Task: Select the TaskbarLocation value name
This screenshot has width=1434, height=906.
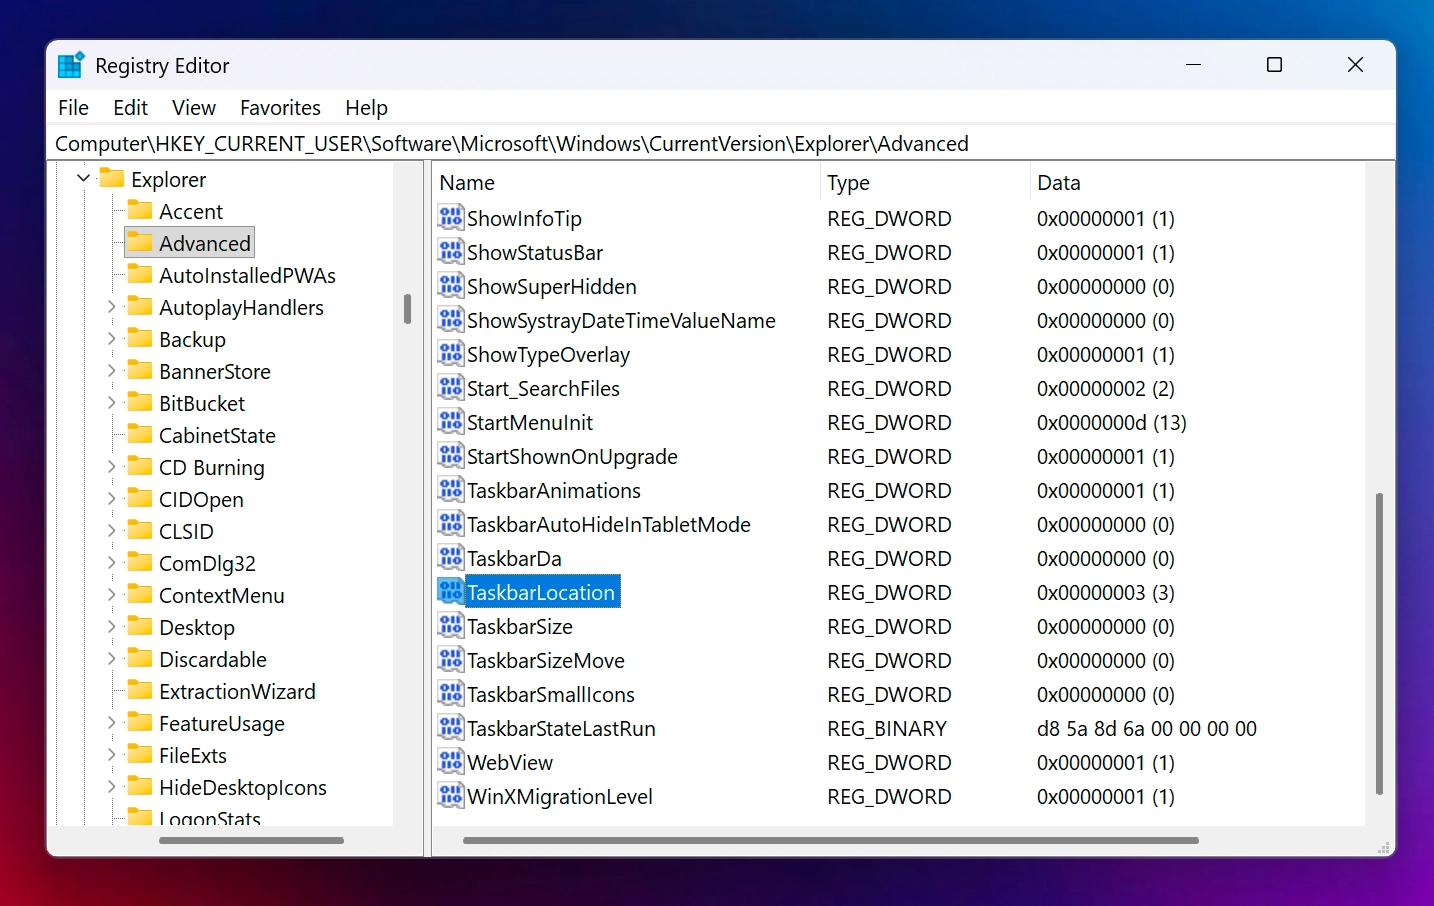Action: [541, 592]
